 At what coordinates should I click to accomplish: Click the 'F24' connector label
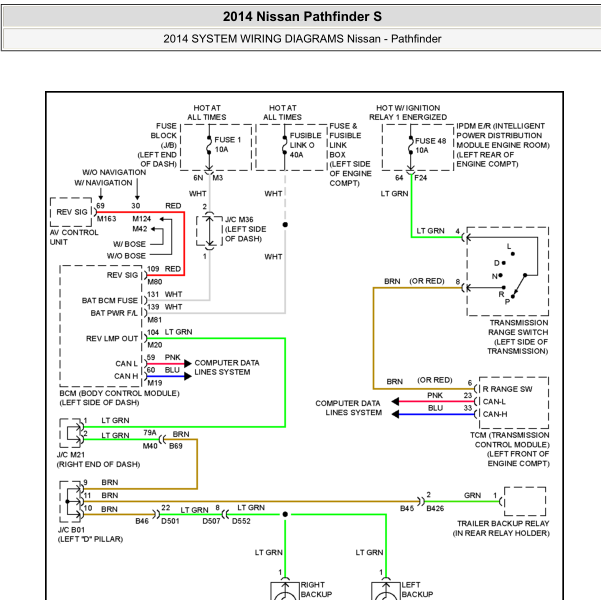pyautogui.click(x=420, y=178)
